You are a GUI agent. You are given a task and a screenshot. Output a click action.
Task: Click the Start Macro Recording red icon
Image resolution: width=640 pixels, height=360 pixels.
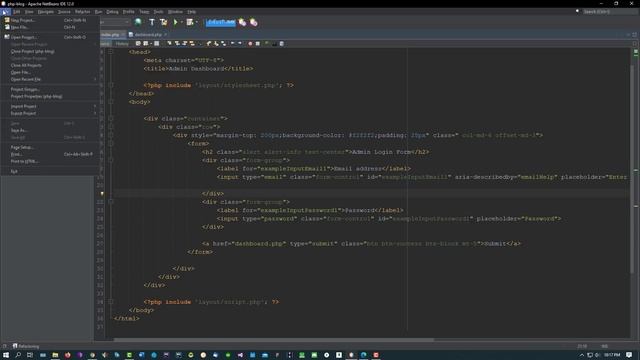[250, 43]
